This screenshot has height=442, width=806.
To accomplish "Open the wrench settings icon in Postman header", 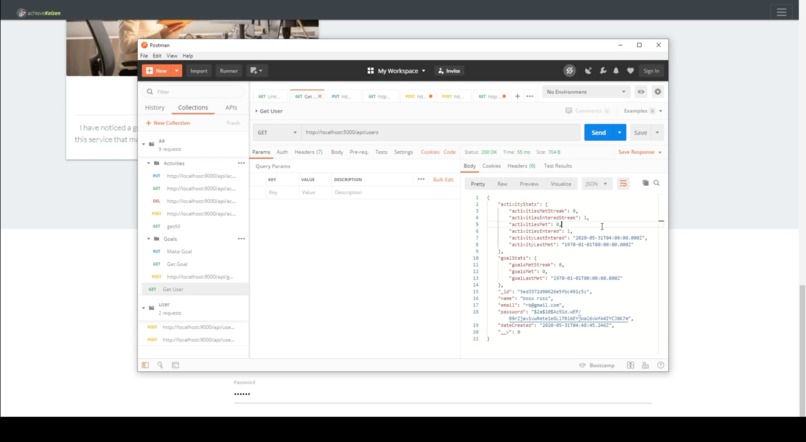I will (602, 71).
